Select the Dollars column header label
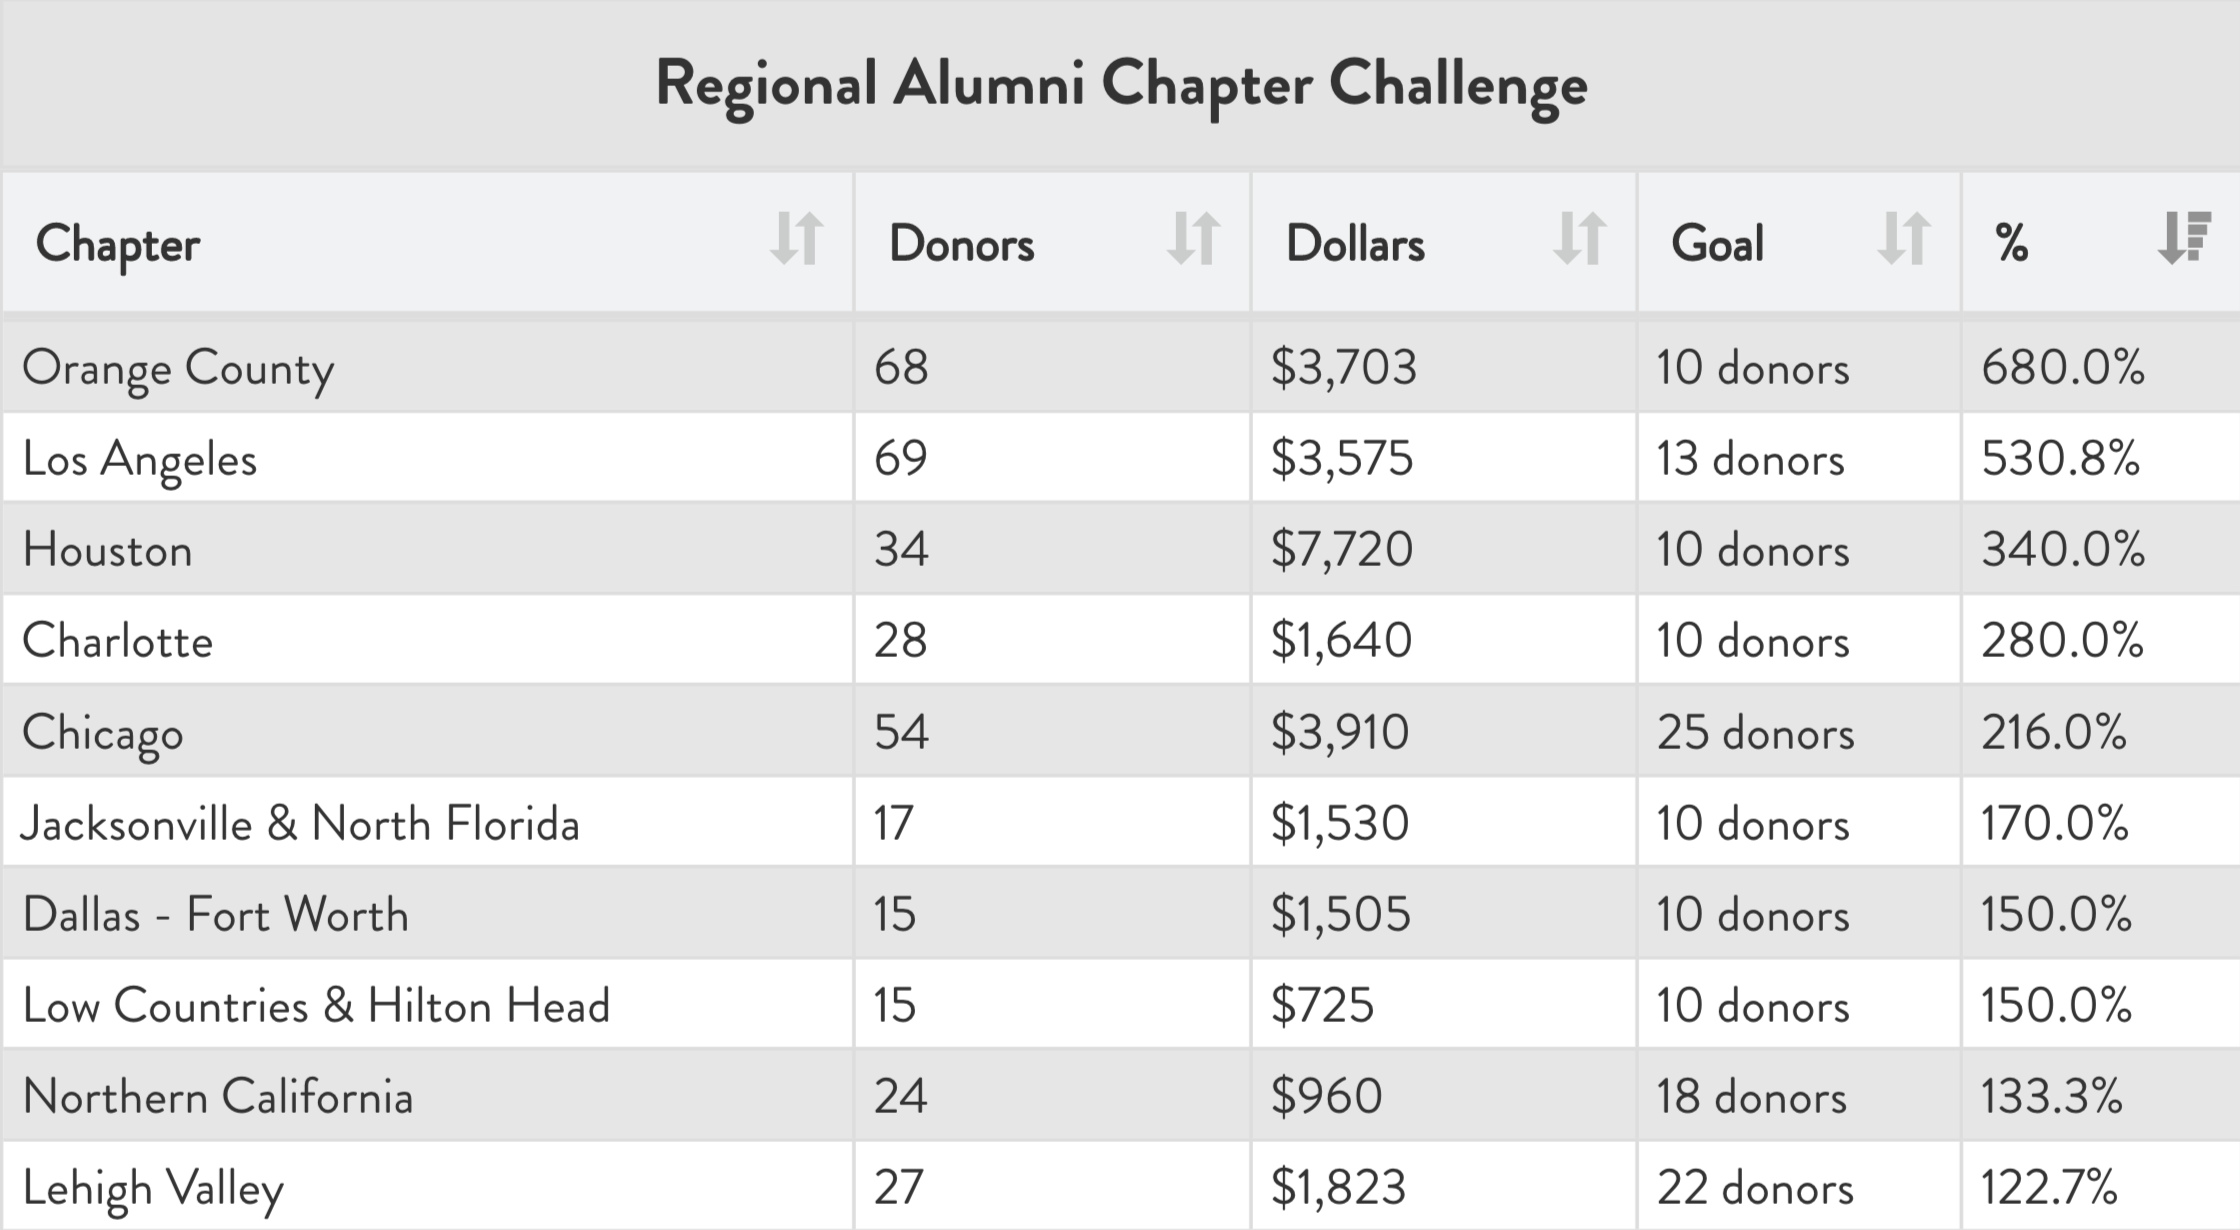 tap(1355, 243)
